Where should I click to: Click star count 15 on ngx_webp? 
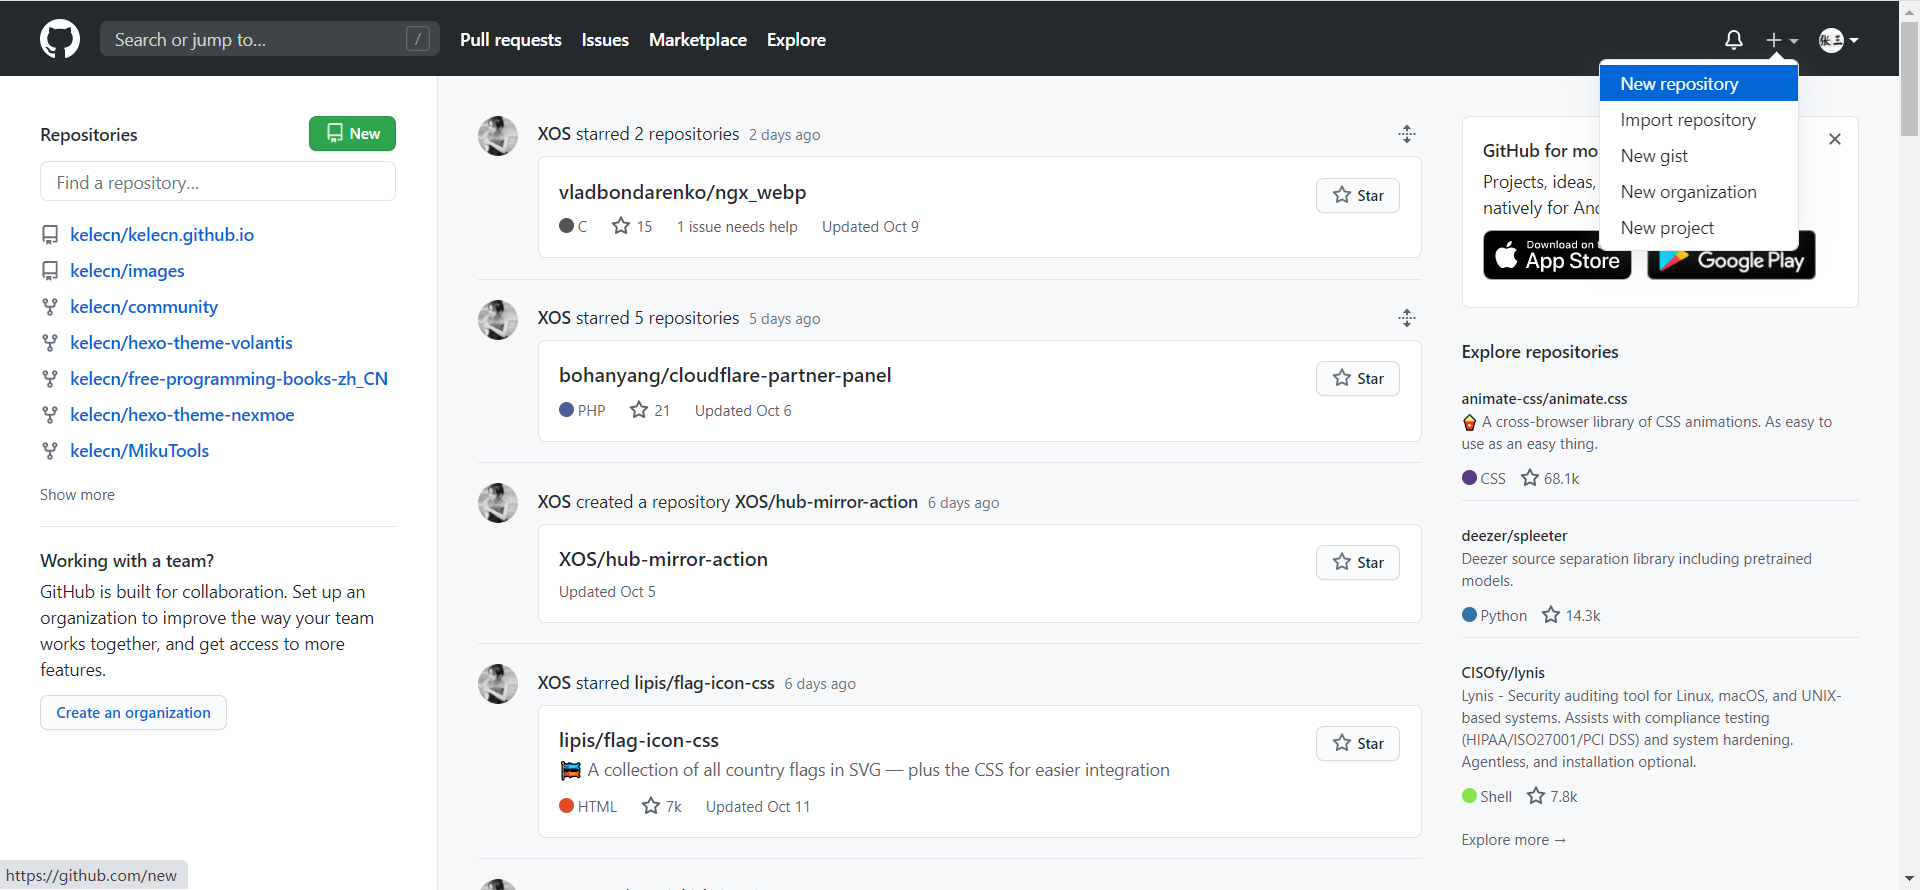(x=632, y=227)
